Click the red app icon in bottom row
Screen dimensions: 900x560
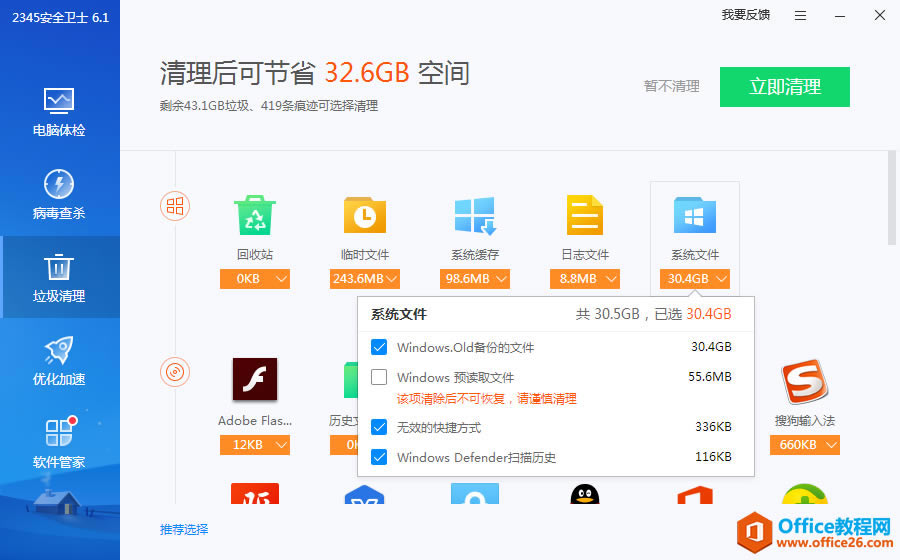coord(255,493)
